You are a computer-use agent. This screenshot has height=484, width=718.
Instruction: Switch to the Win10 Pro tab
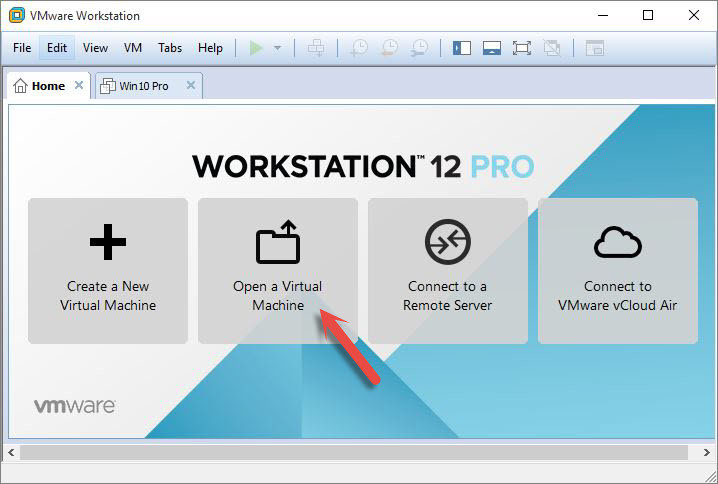point(139,86)
